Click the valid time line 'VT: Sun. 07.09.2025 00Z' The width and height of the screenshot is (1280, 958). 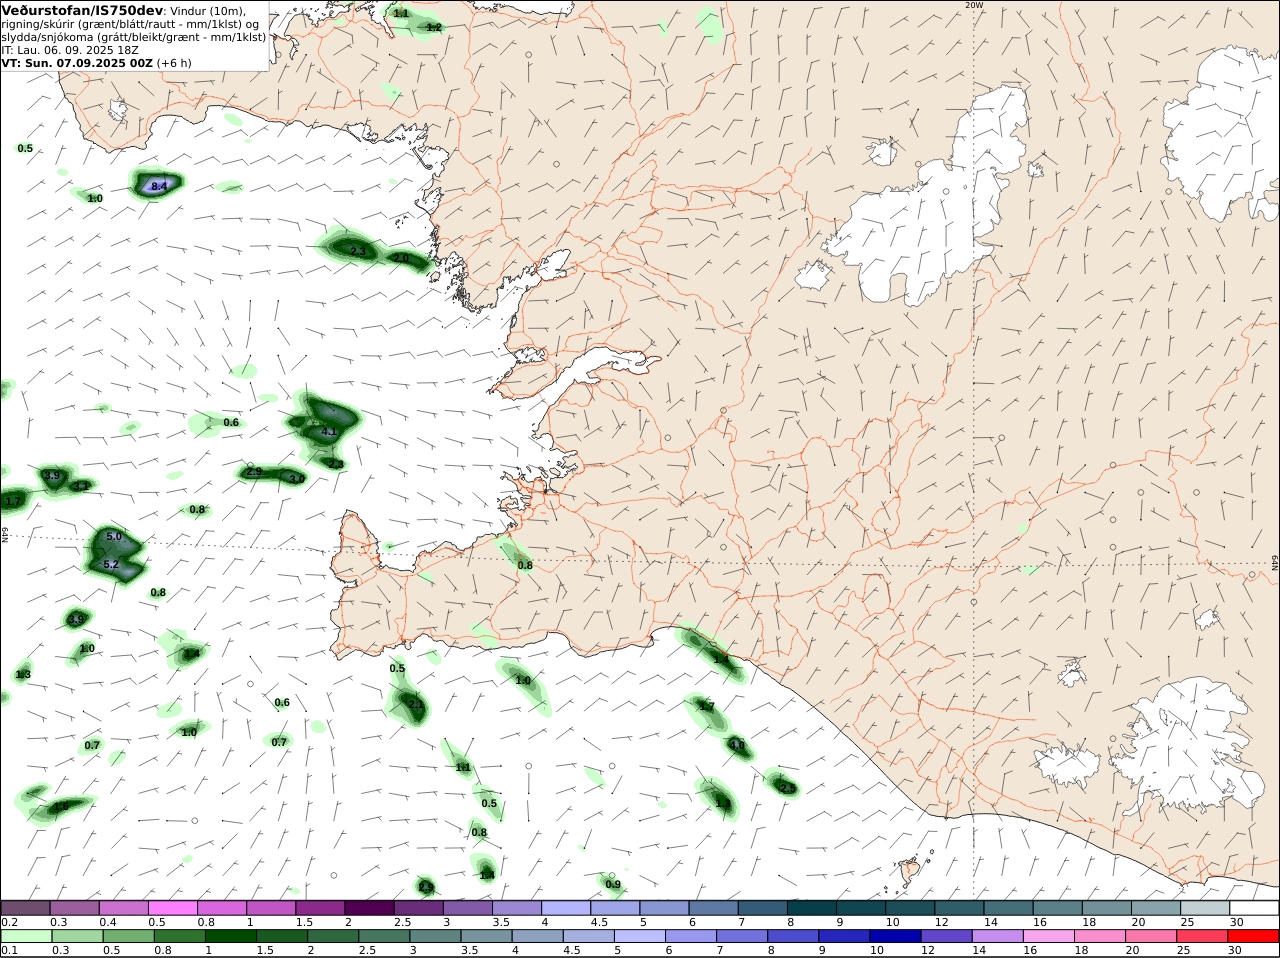(77, 63)
